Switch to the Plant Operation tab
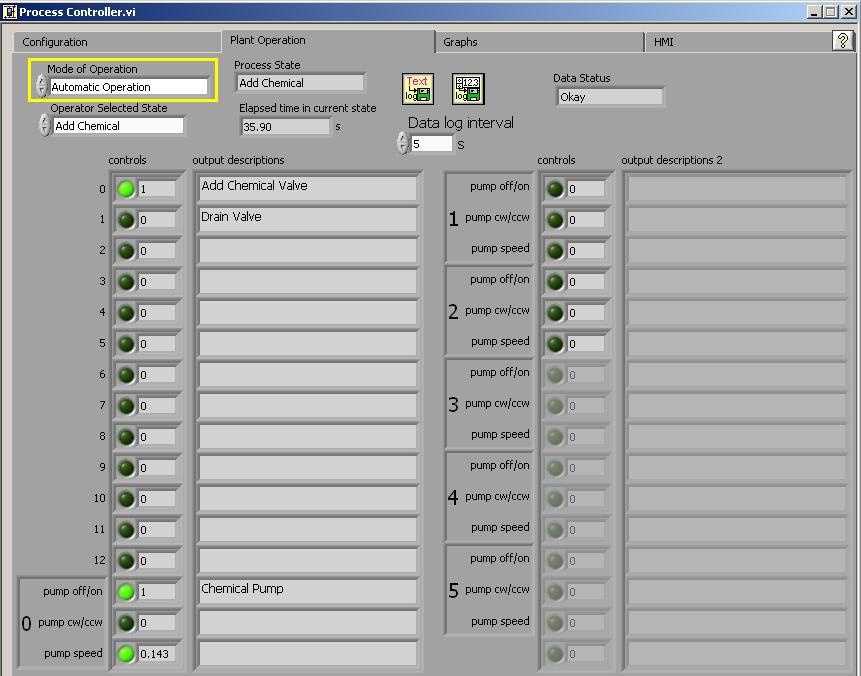Viewport: 861px width, 676px height. tap(328, 41)
